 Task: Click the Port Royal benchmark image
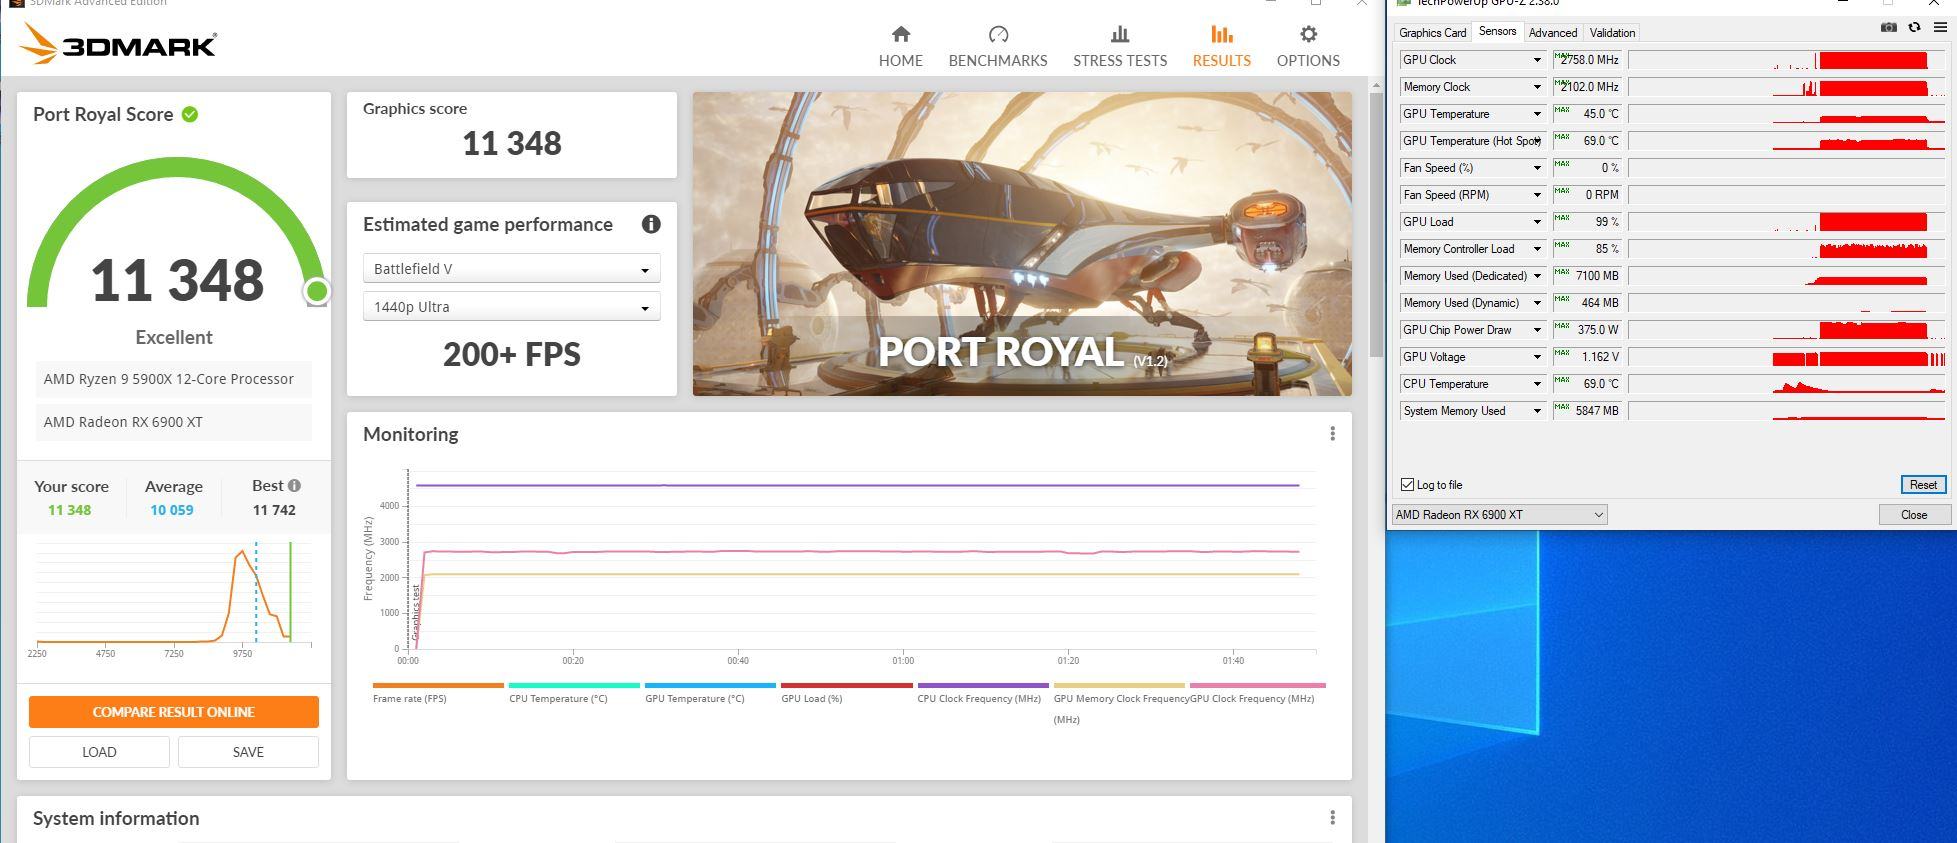1022,244
